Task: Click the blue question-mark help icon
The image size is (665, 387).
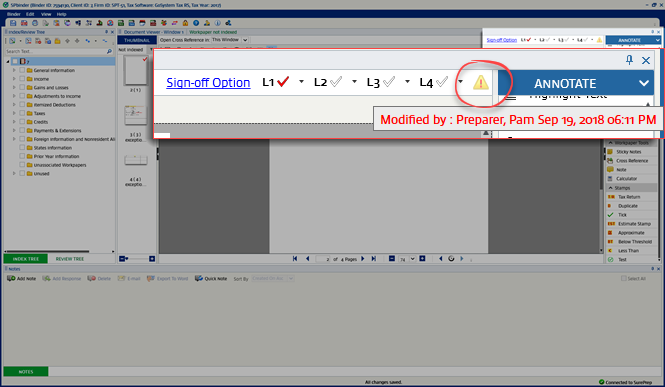Action: tap(196, 23)
